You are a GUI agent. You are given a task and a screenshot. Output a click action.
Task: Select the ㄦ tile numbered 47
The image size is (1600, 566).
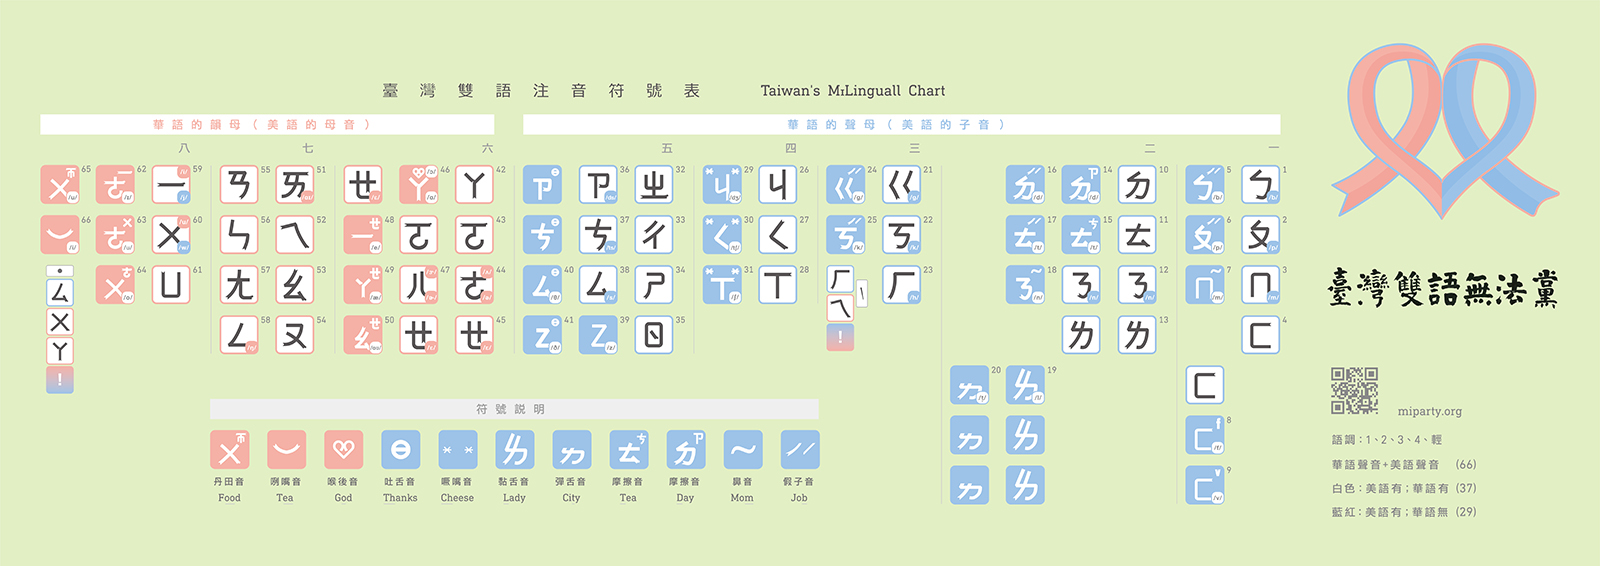pos(419,285)
